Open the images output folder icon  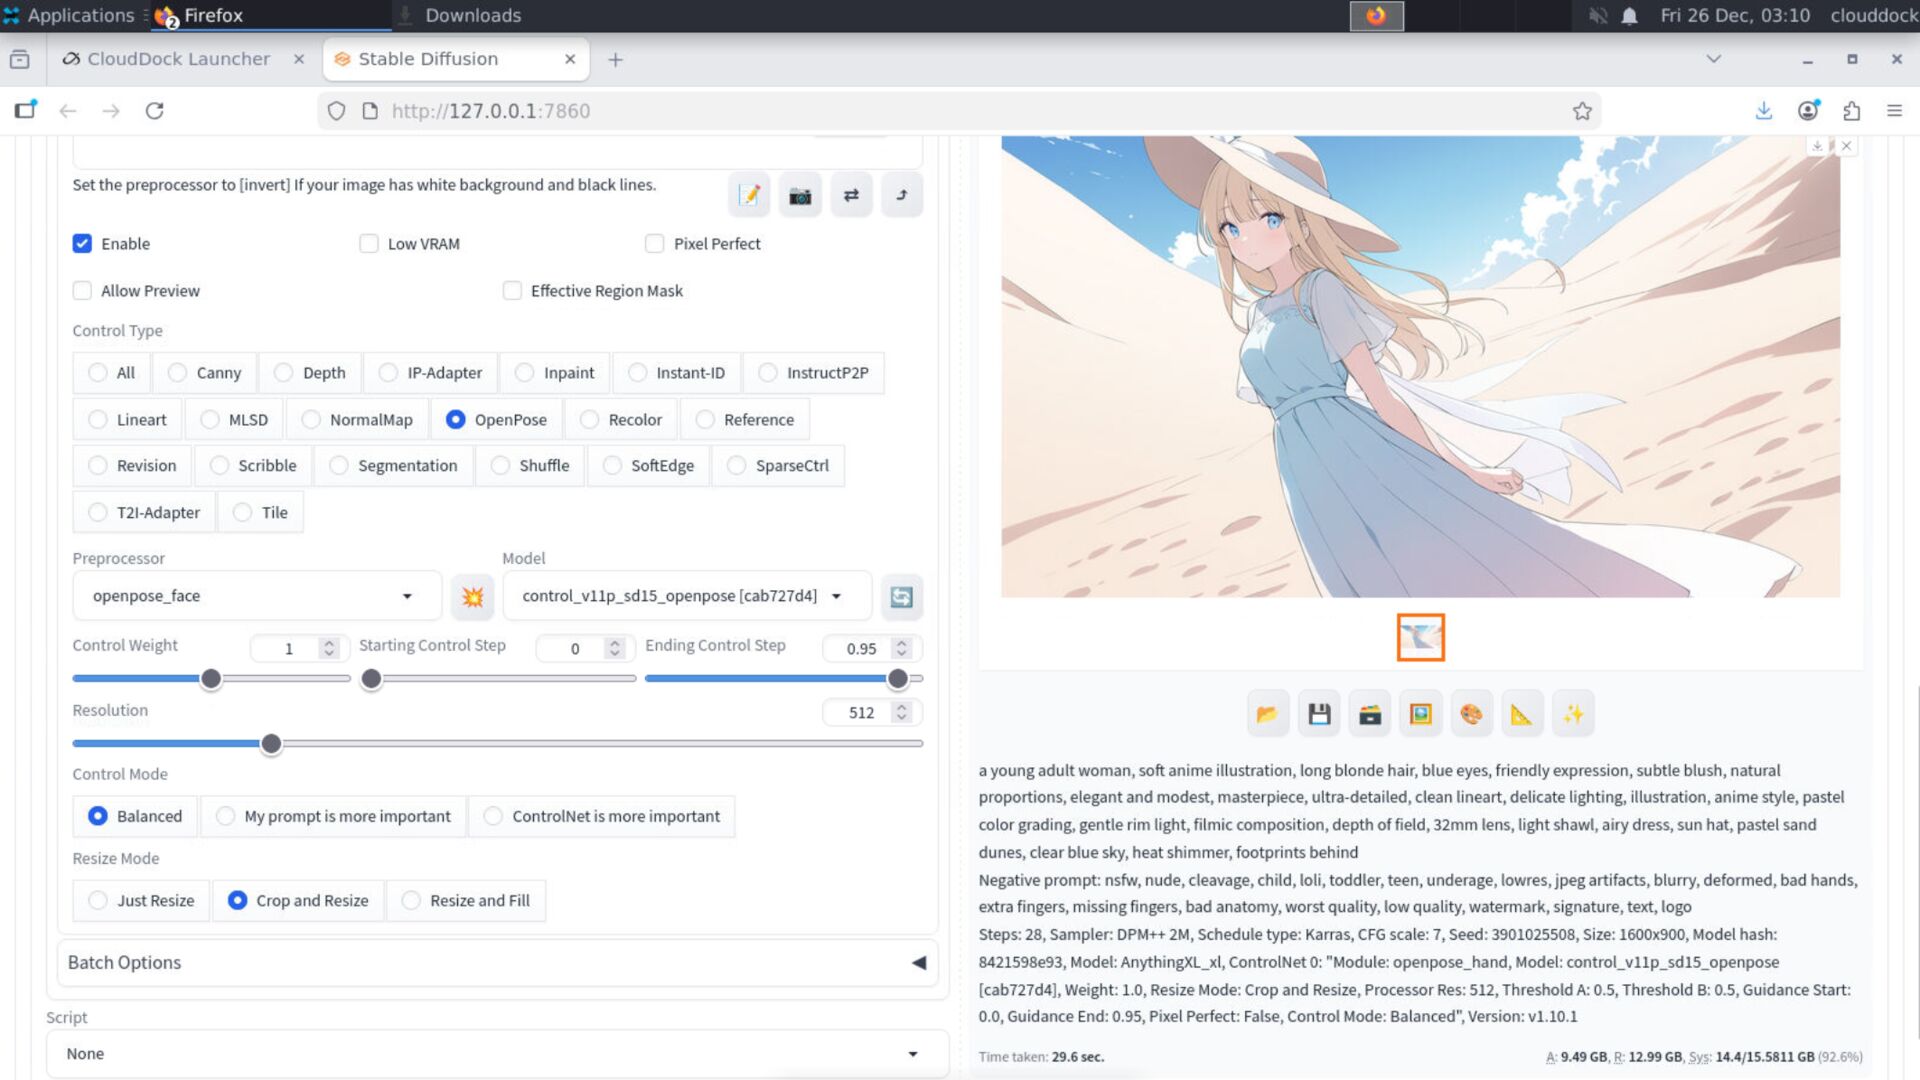coord(1267,714)
